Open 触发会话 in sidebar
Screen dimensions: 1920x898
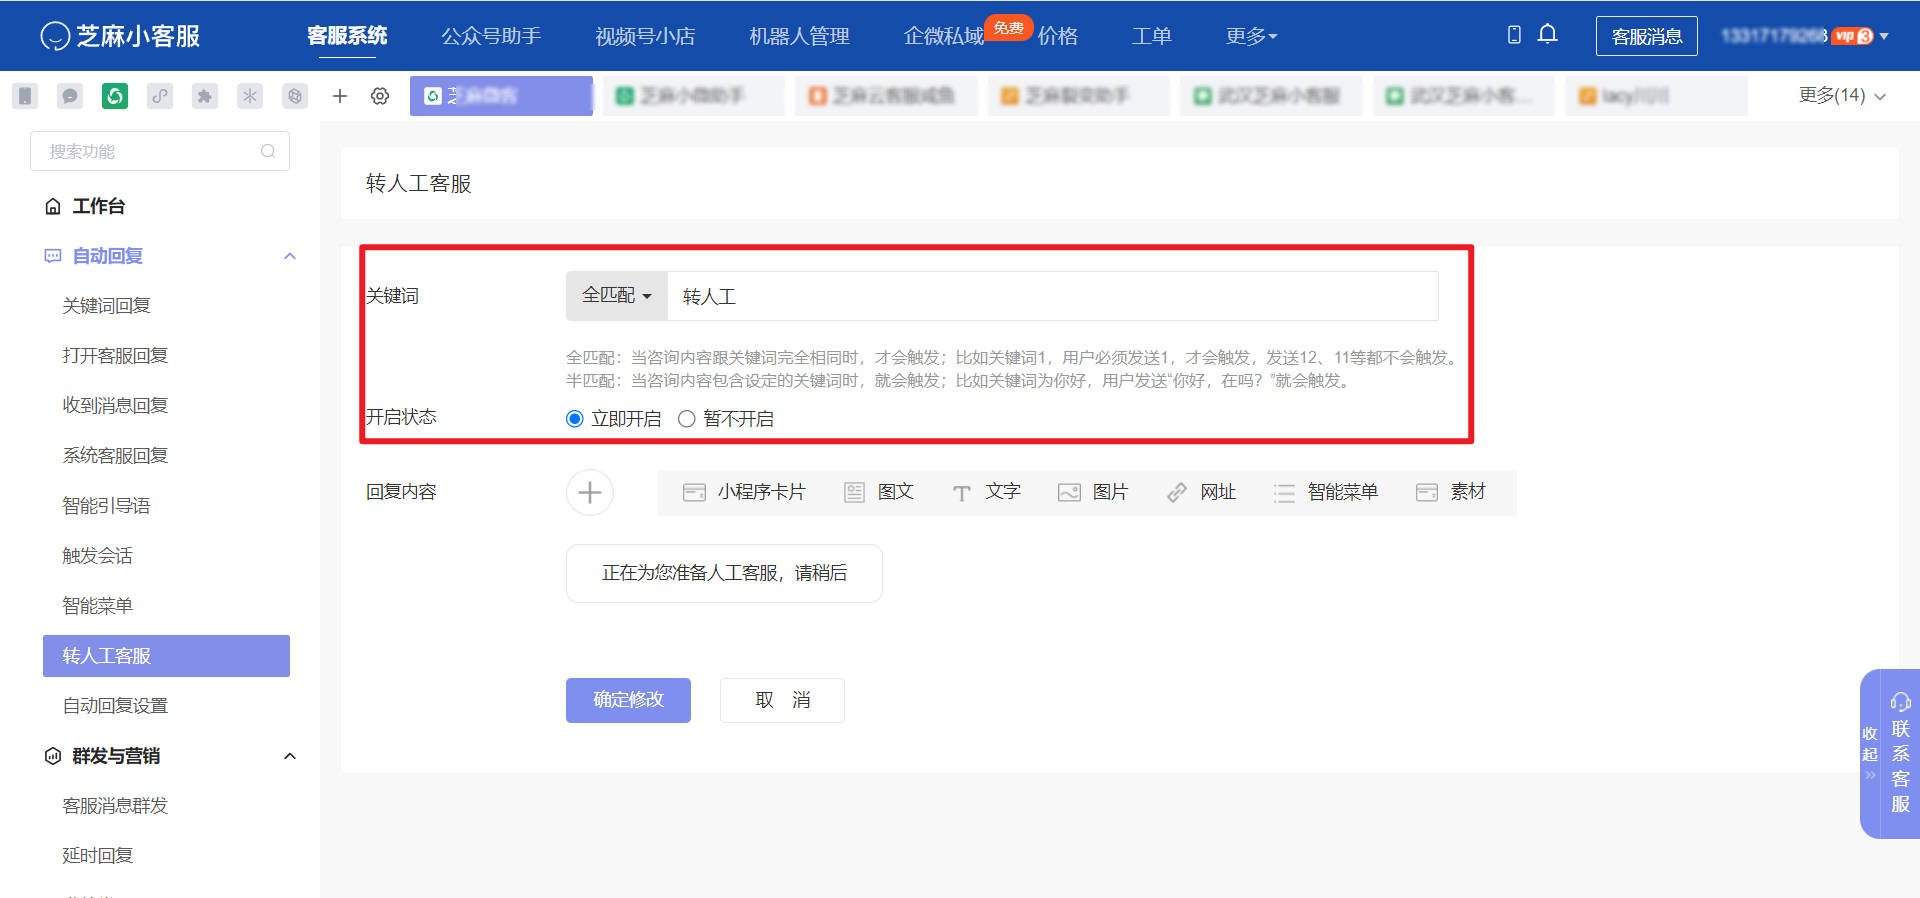pos(97,556)
